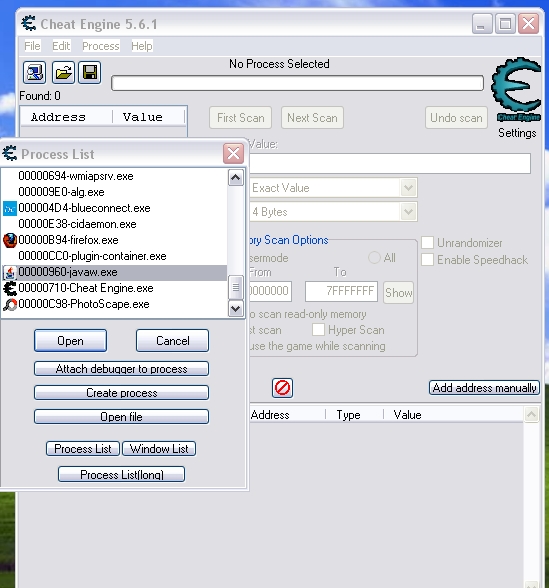The width and height of the screenshot is (549, 588).
Task: Click the Java icon beside javaw.exe
Action: pyautogui.click(x=10, y=273)
